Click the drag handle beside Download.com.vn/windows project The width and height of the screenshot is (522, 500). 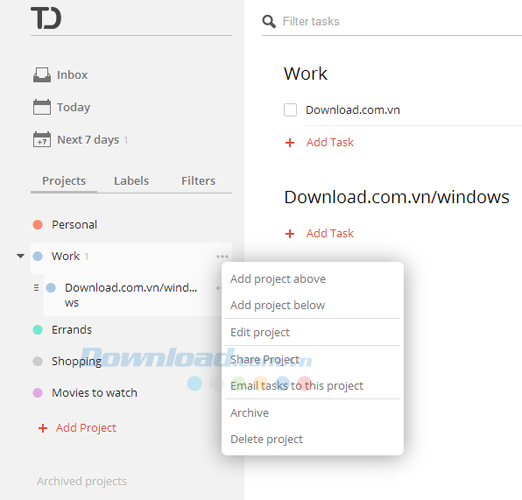pos(36,288)
